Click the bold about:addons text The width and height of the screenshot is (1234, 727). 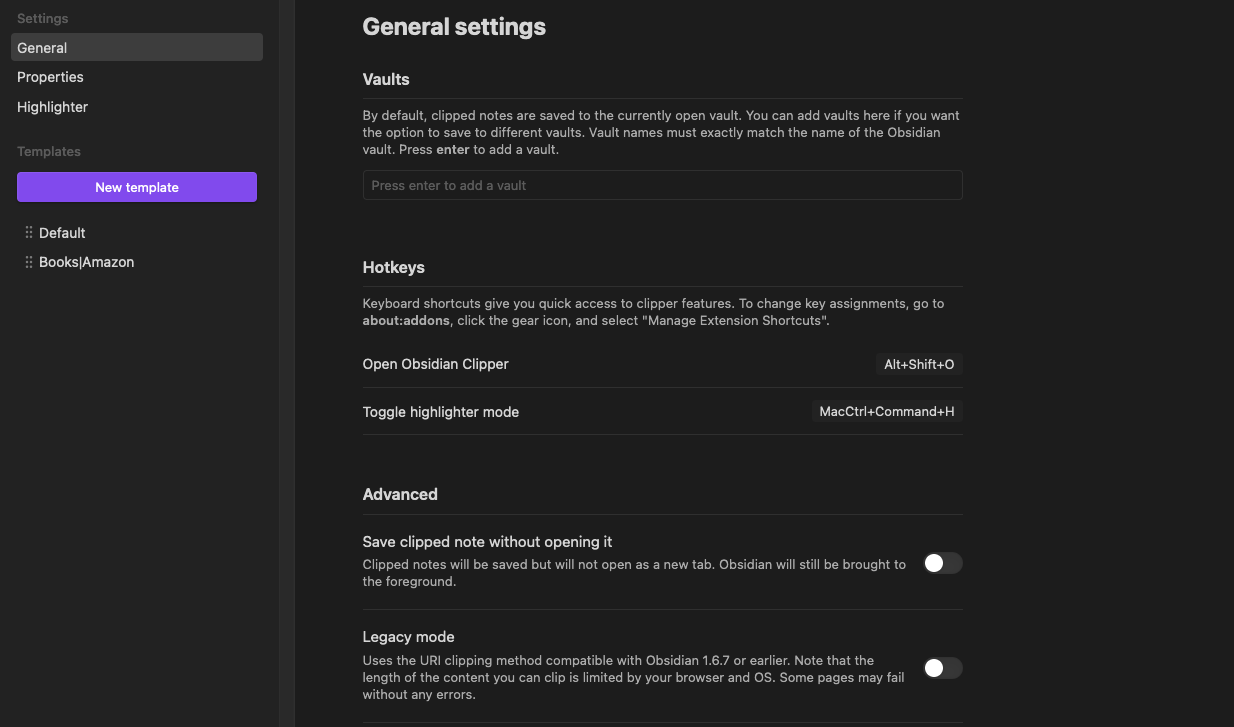[405, 321]
